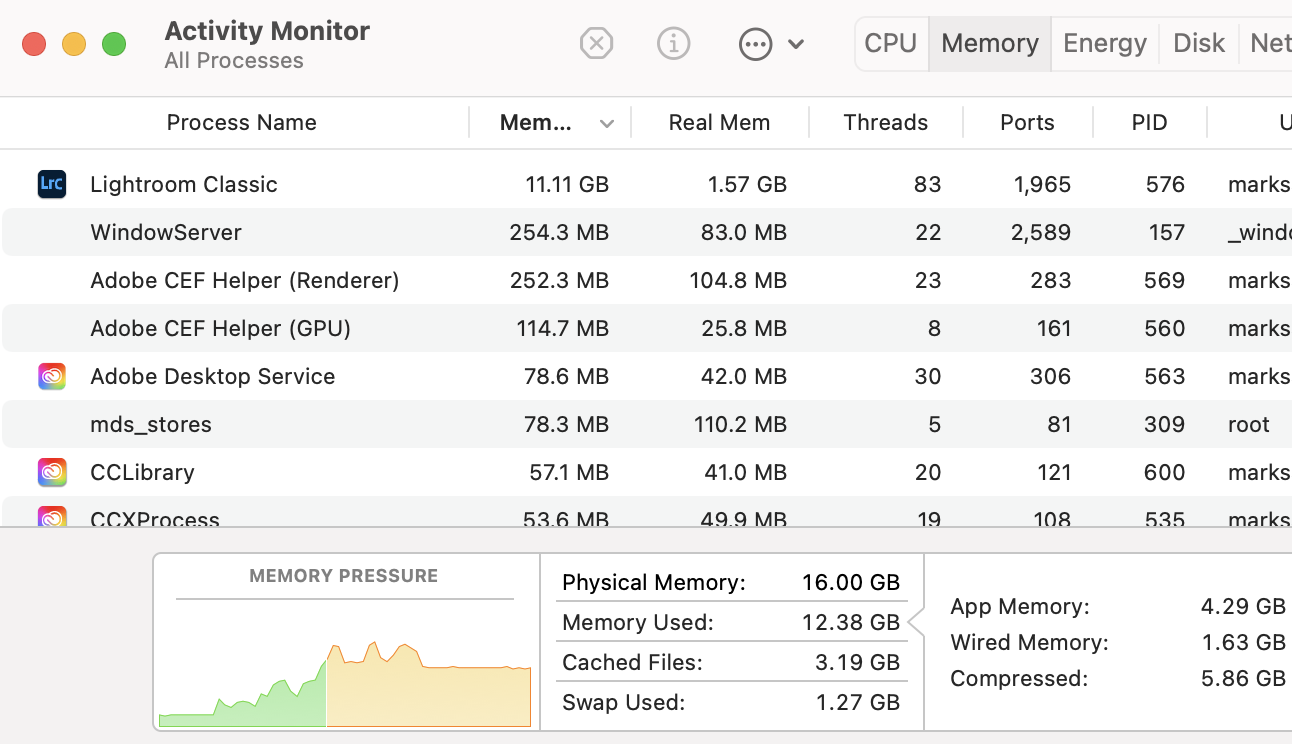Viewport: 1292px width, 744px height.
Task: Select the mds_stores process row
Action: [646, 424]
